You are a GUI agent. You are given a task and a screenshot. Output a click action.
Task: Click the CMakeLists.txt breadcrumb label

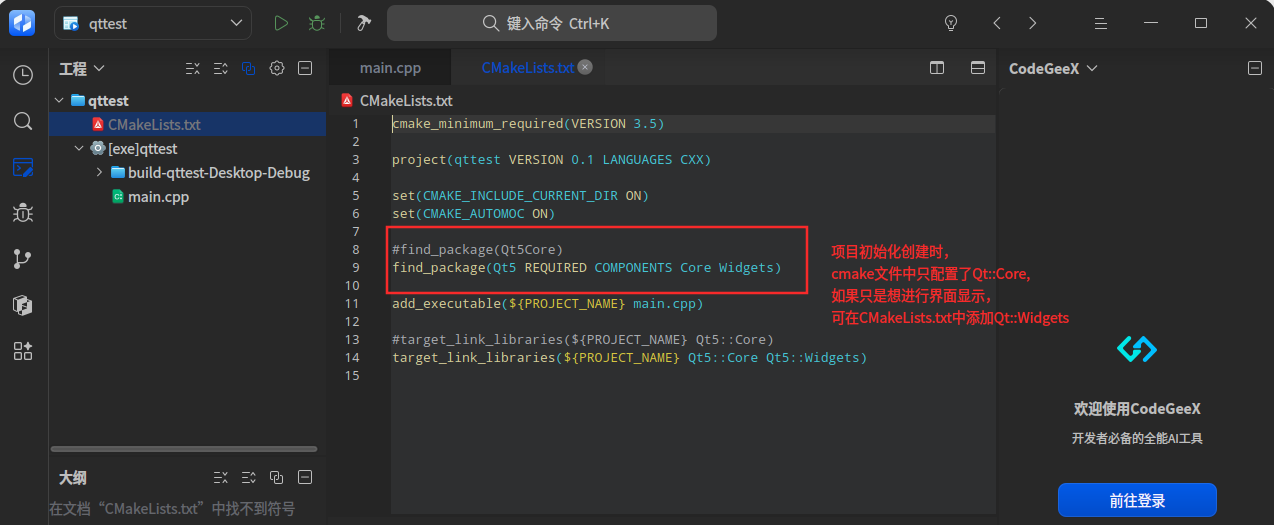pos(406,101)
